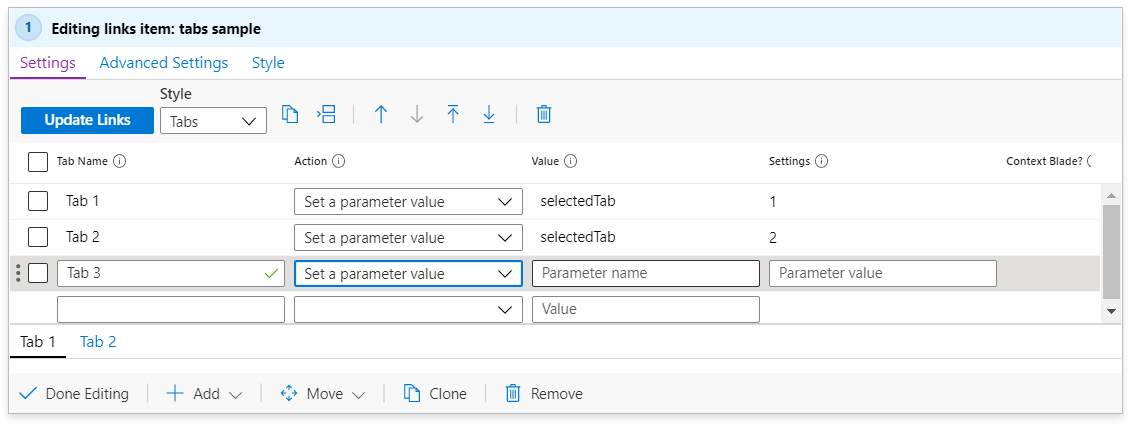Click selectedTab value in Tab 2 row
Screen dimensions: 1128x428
pyautogui.click(x=578, y=237)
